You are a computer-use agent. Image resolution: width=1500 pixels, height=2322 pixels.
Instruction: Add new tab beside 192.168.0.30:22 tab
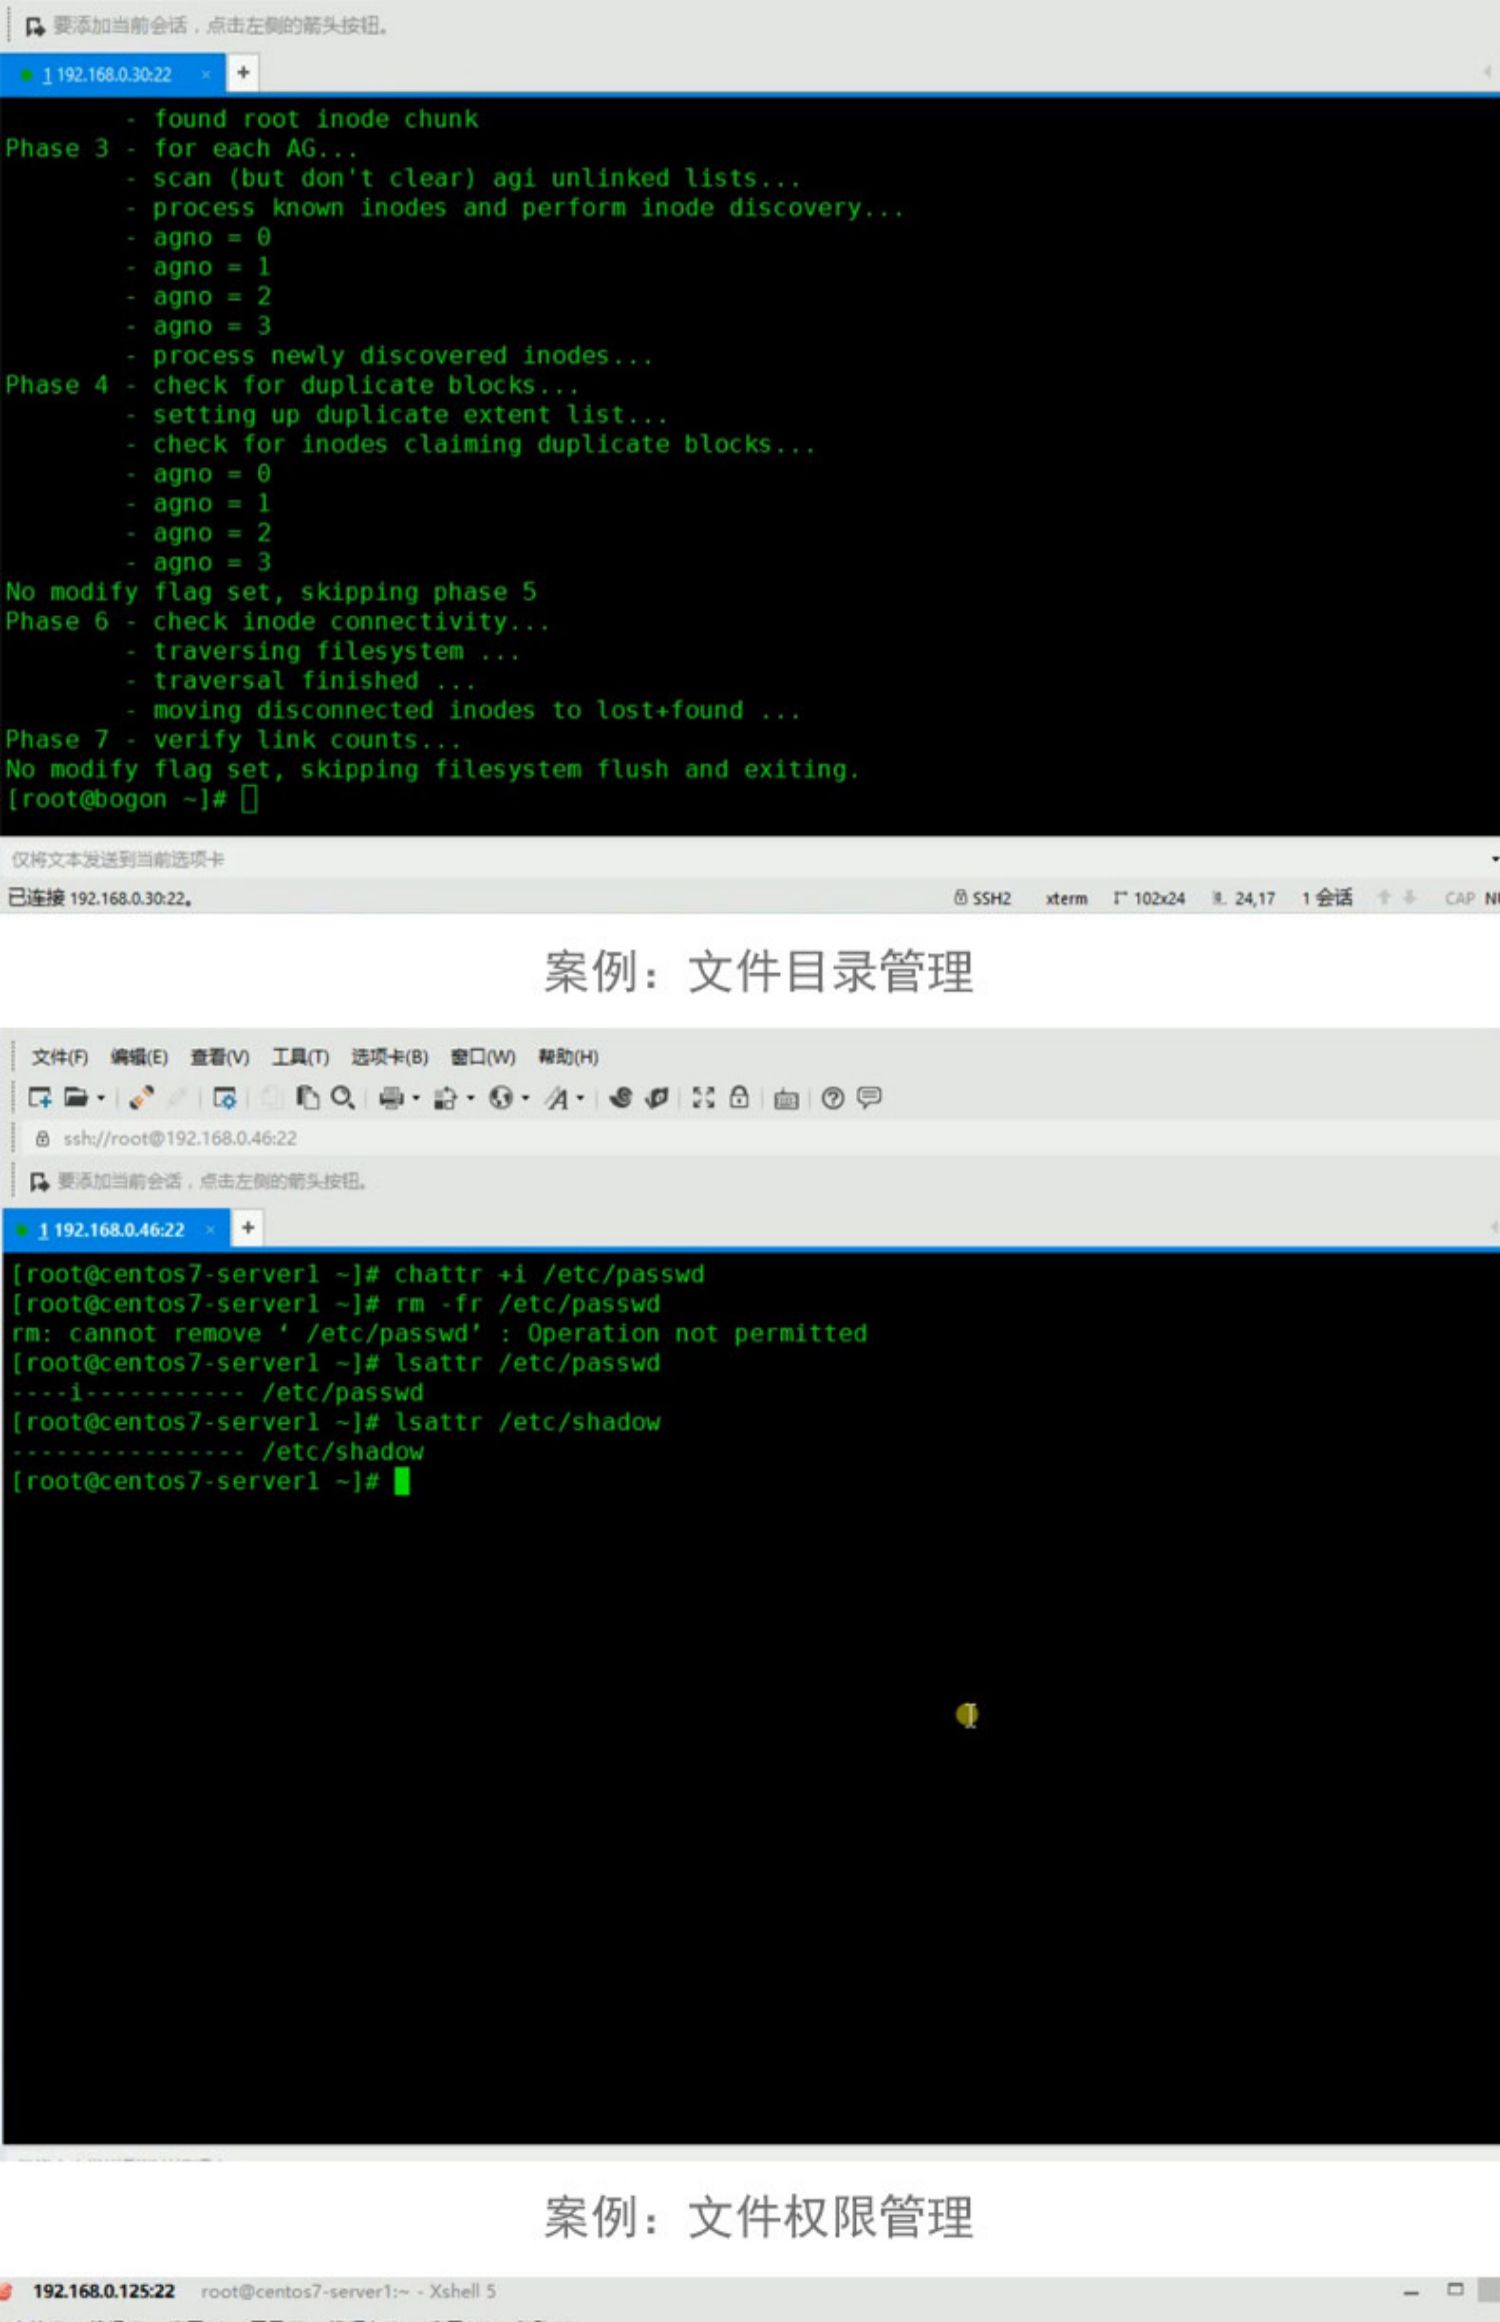coord(243,73)
